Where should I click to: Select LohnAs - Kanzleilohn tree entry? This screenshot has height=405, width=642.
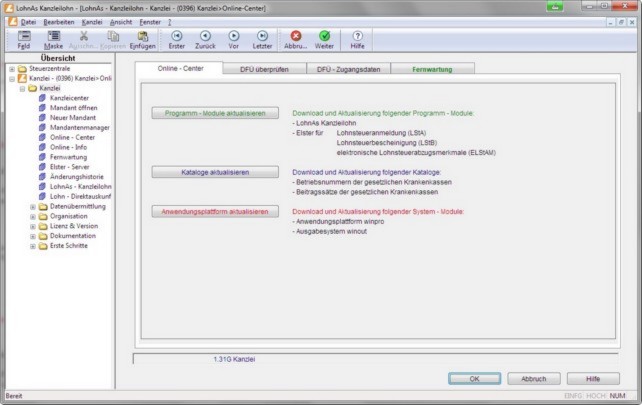(80, 186)
